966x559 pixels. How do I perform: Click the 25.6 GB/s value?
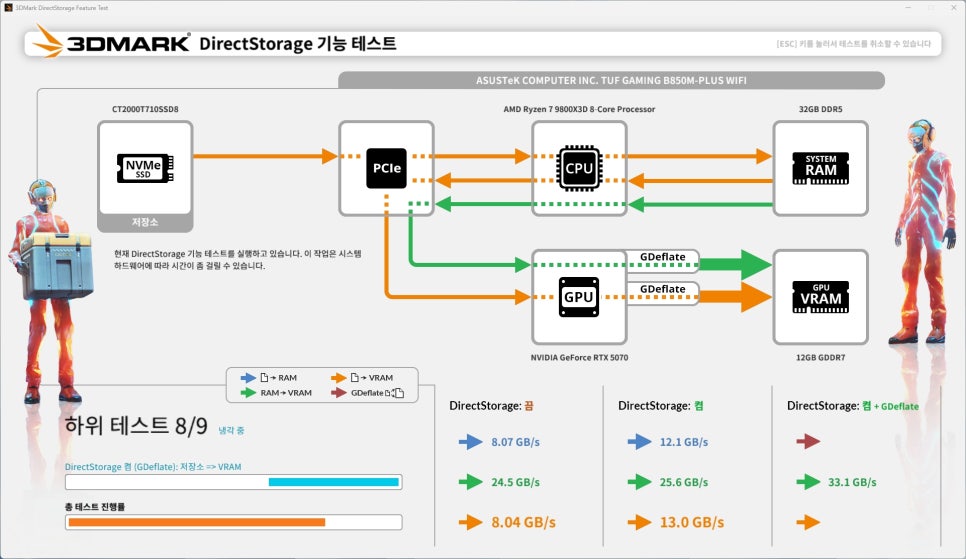[x=684, y=482]
